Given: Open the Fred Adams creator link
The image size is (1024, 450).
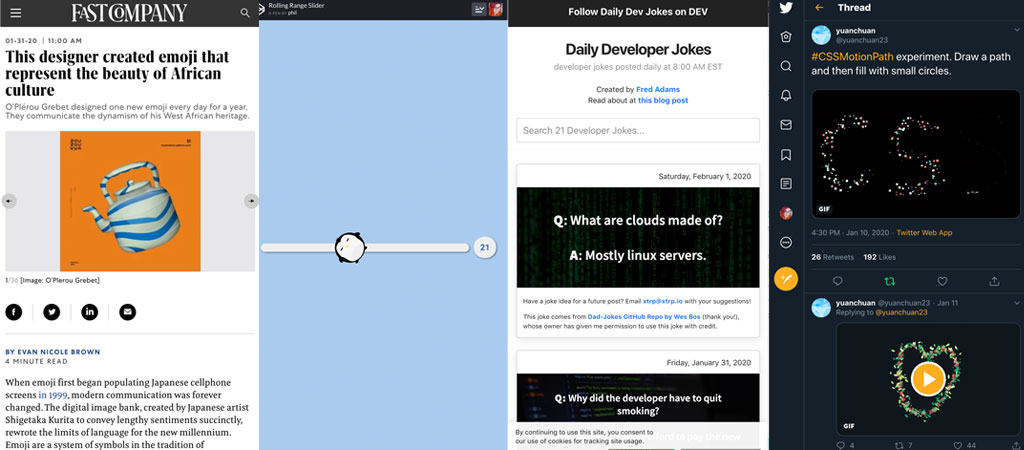Looking at the screenshot, I should [x=657, y=89].
